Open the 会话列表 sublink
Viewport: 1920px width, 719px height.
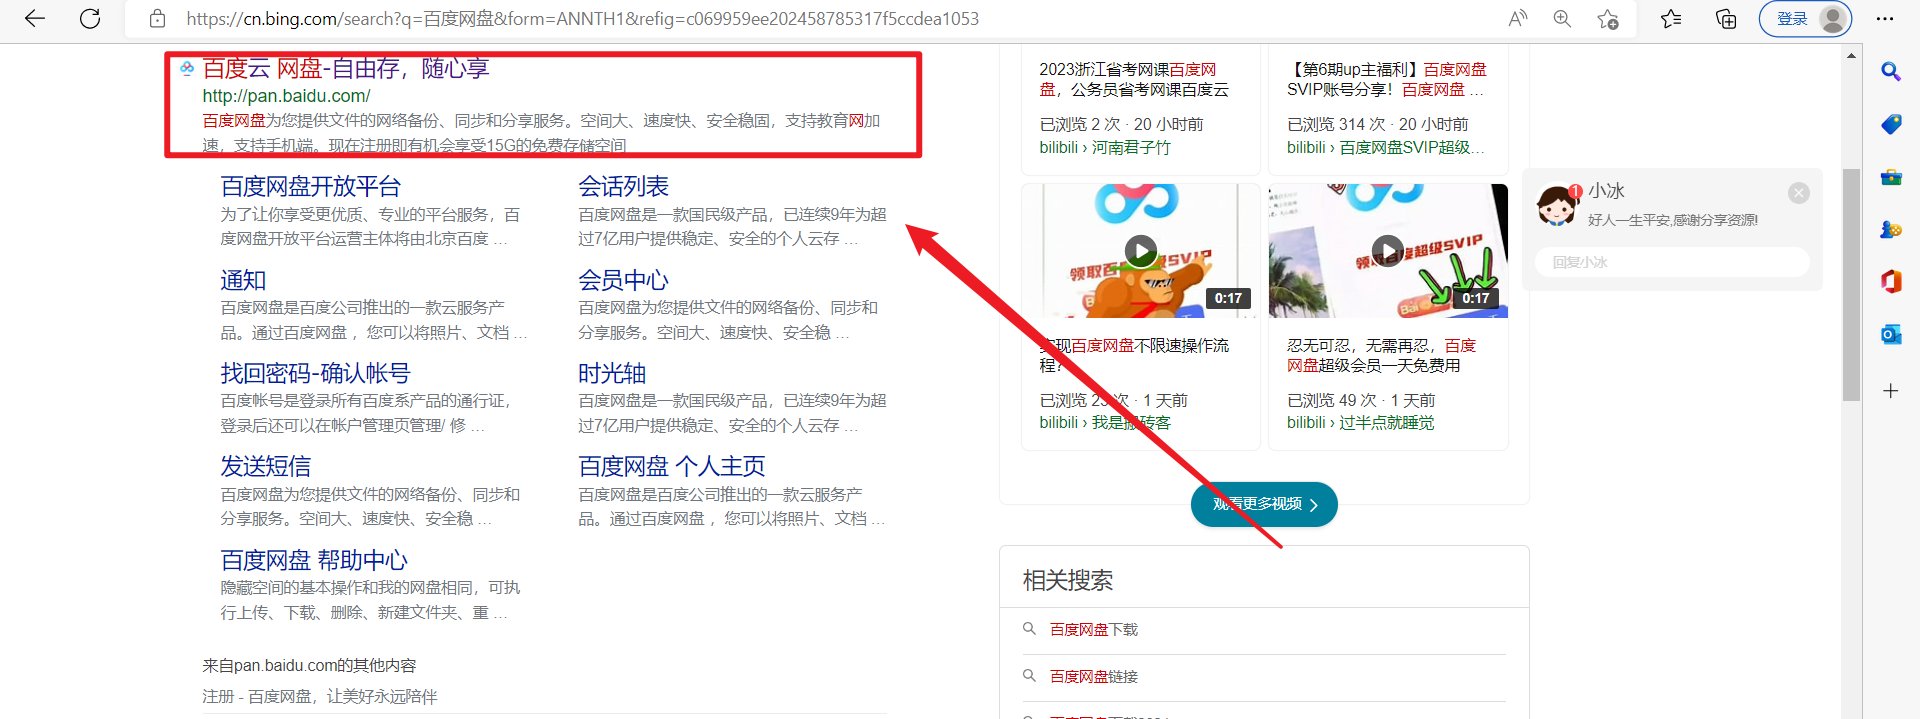[x=623, y=187]
